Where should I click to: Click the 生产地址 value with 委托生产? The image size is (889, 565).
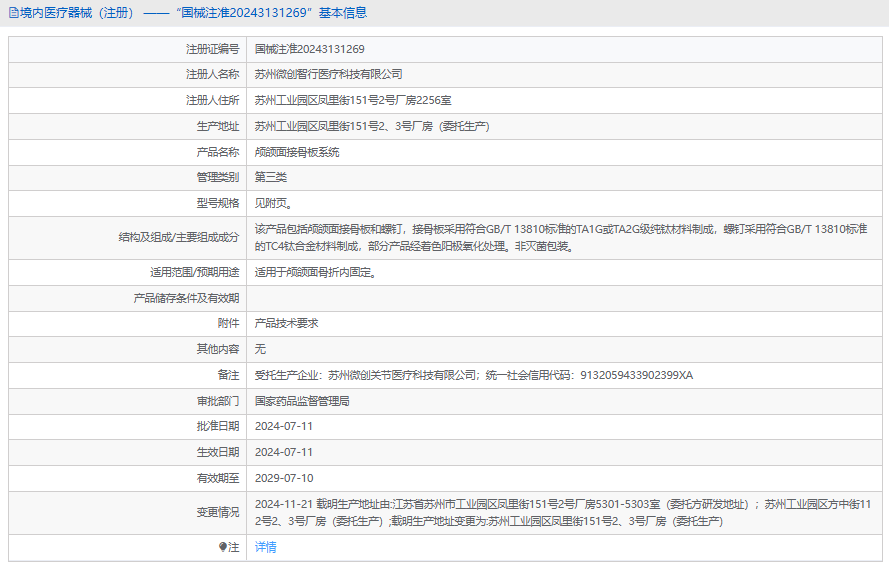coord(371,126)
